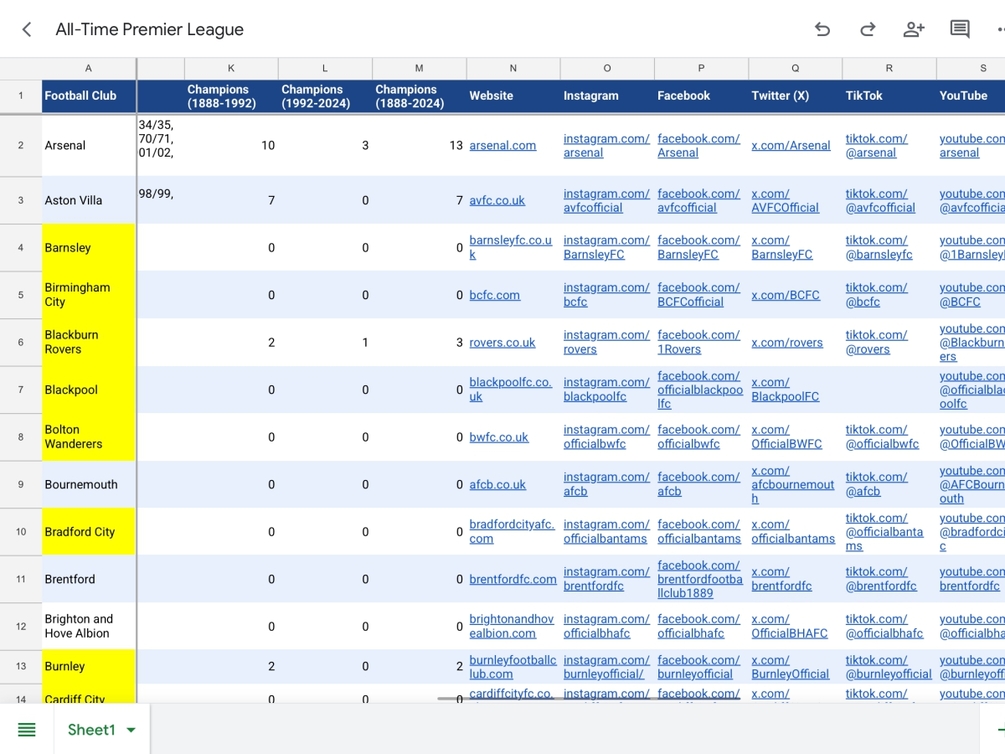
Task: Select row 9 header
Action: [x=21, y=485]
